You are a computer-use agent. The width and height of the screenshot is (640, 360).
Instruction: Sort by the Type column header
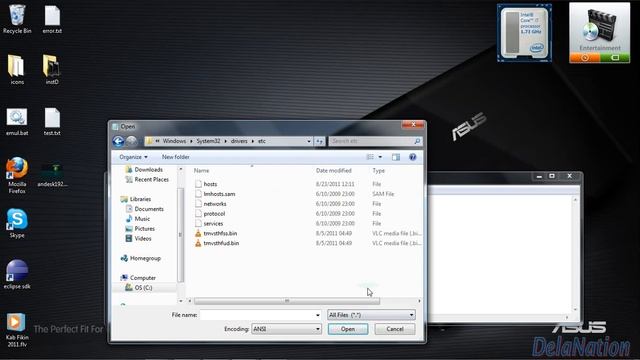pos(378,171)
